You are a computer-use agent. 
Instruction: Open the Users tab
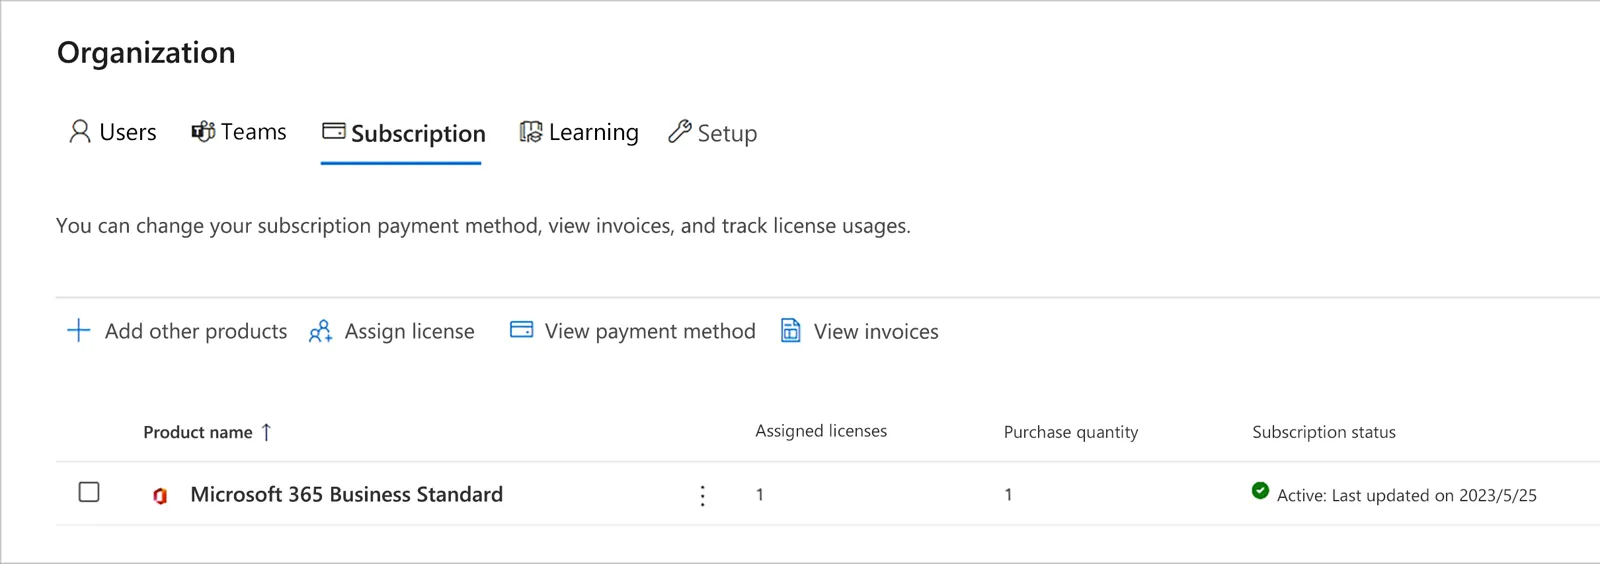pyautogui.click(x=113, y=132)
